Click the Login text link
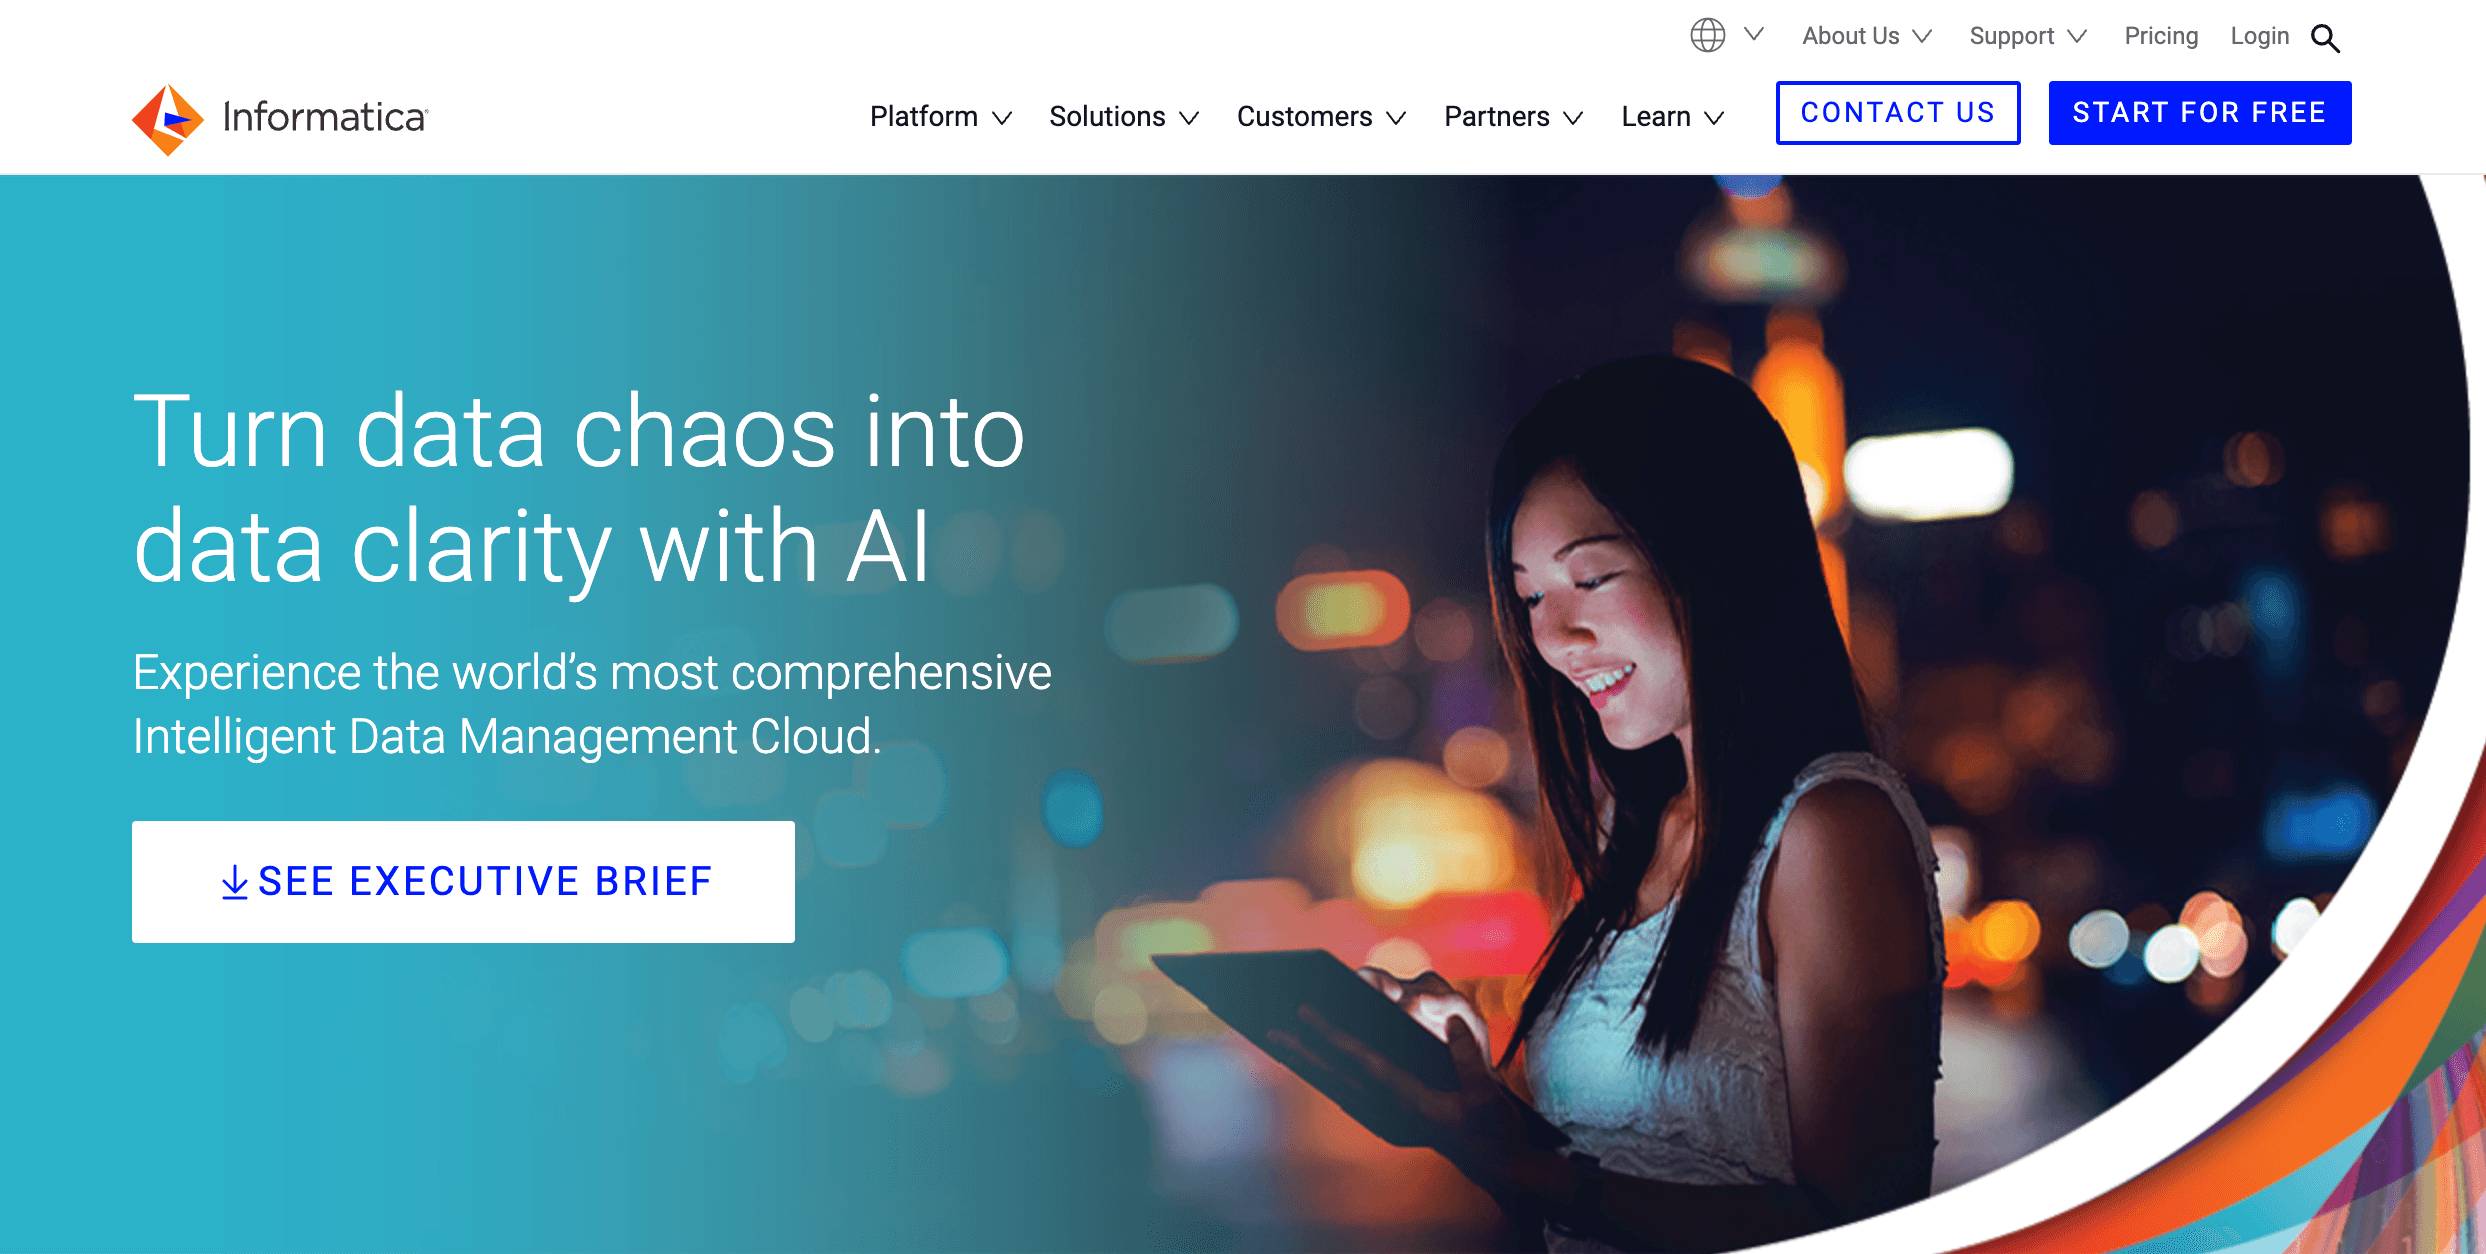Screen dimensions: 2486x1254 2265,35
